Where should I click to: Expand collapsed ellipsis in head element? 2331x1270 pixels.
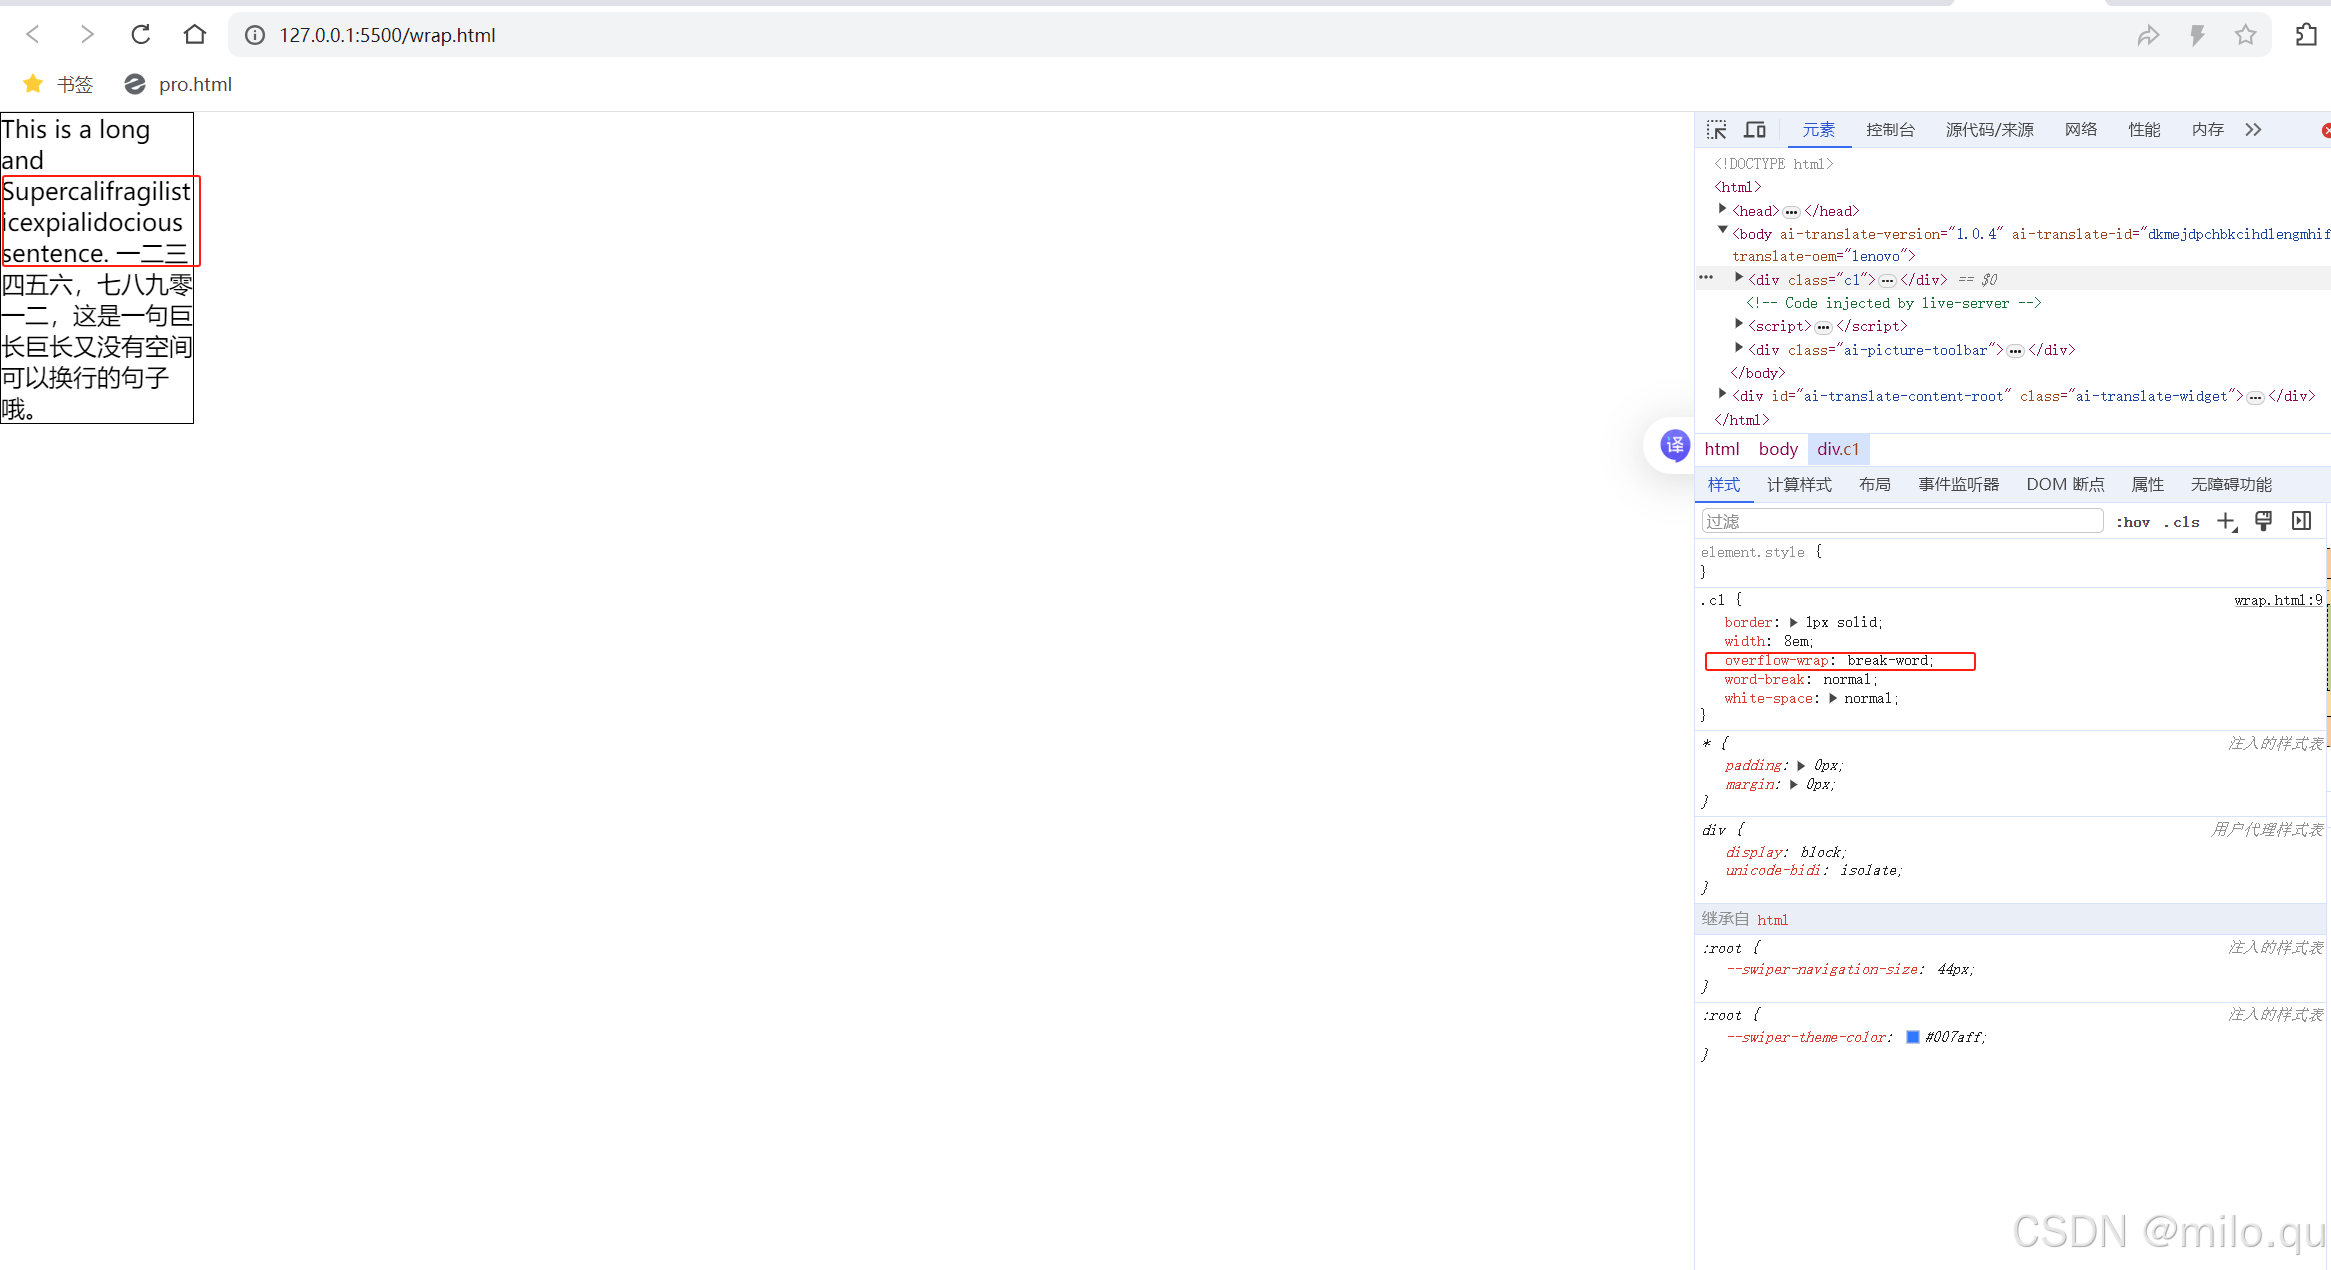(x=1791, y=211)
